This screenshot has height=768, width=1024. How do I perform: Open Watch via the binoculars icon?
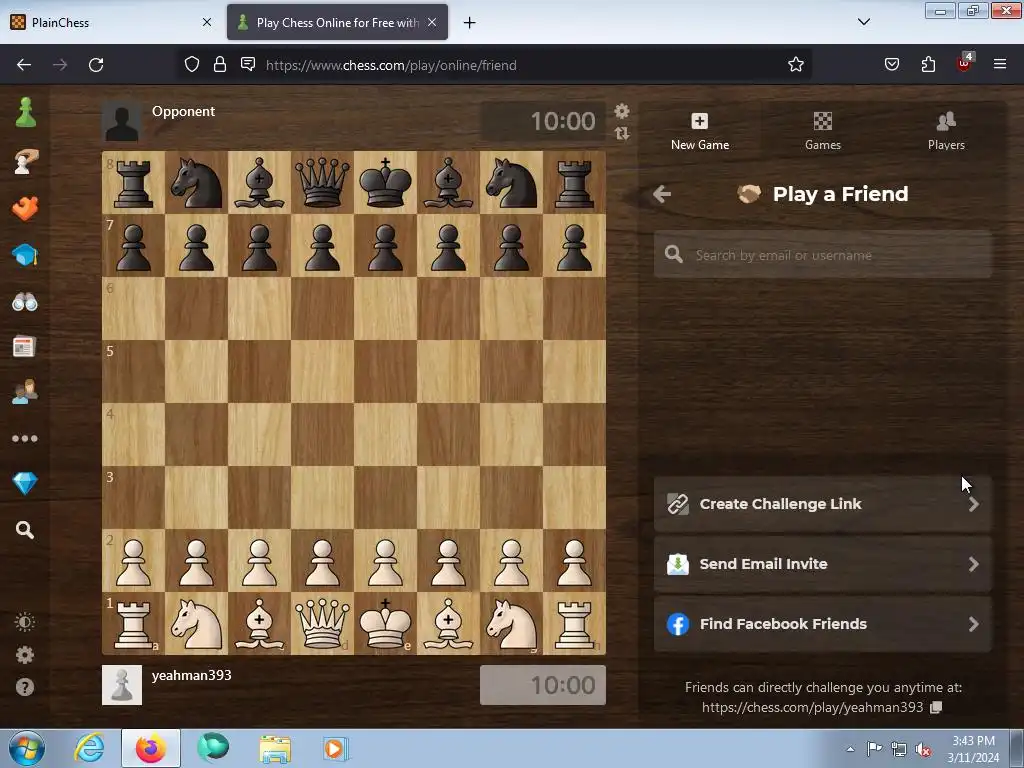pos(25,302)
